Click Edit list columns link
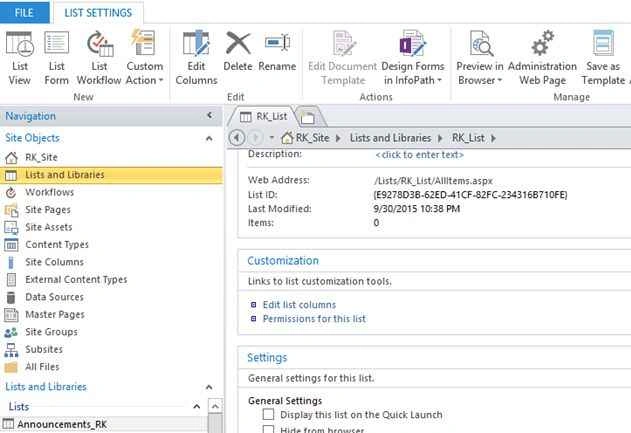The image size is (631, 433). 299,305
